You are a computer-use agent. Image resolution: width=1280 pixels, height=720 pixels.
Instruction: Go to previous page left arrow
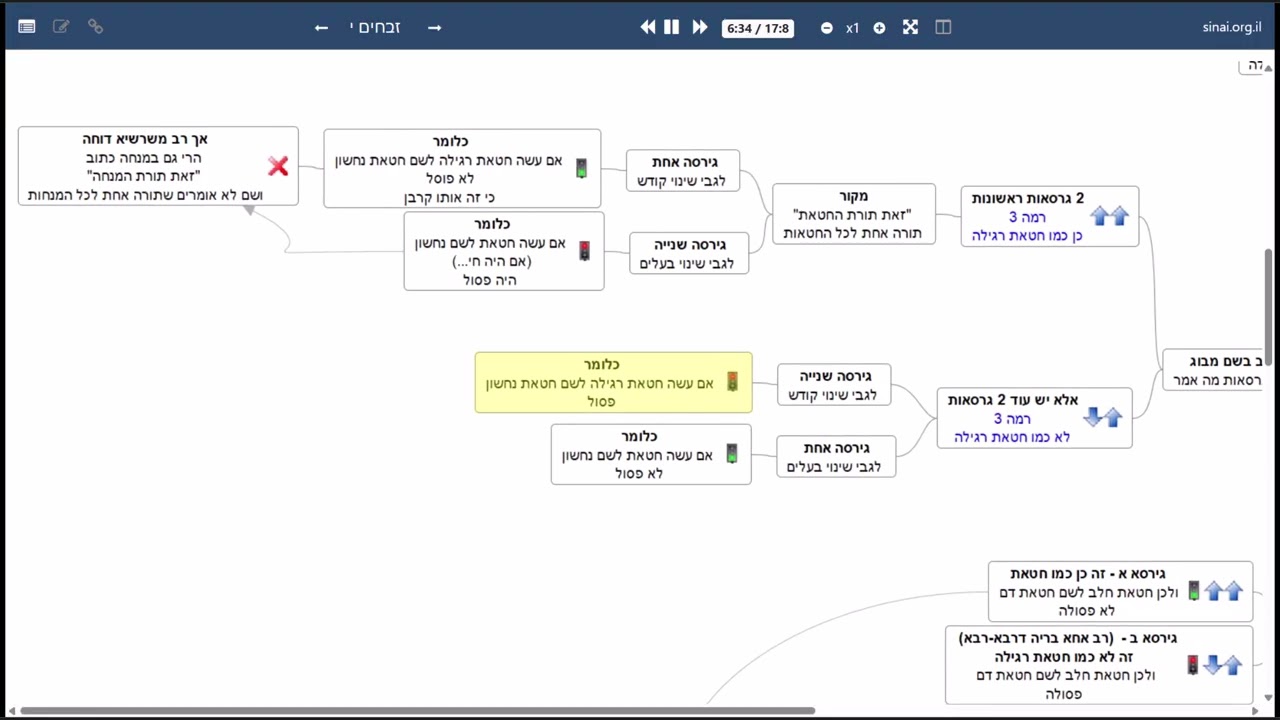pyautogui.click(x=321, y=27)
